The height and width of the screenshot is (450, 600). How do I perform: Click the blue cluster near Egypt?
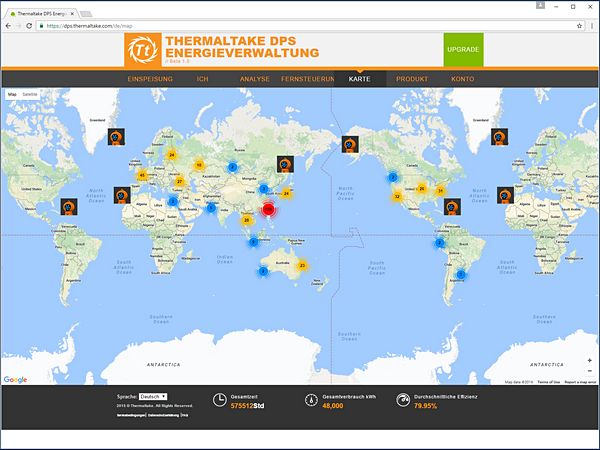[x=173, y=201]
